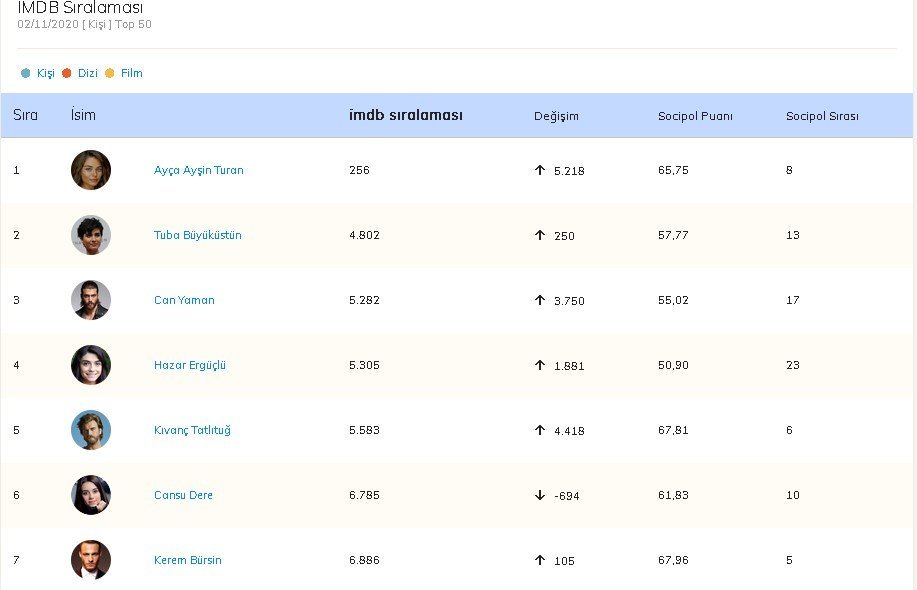Image resolution: width=917 pixels, height=590 pixels.
Task: Toggle the yellow Film legend dot
Action: point(110,73)
